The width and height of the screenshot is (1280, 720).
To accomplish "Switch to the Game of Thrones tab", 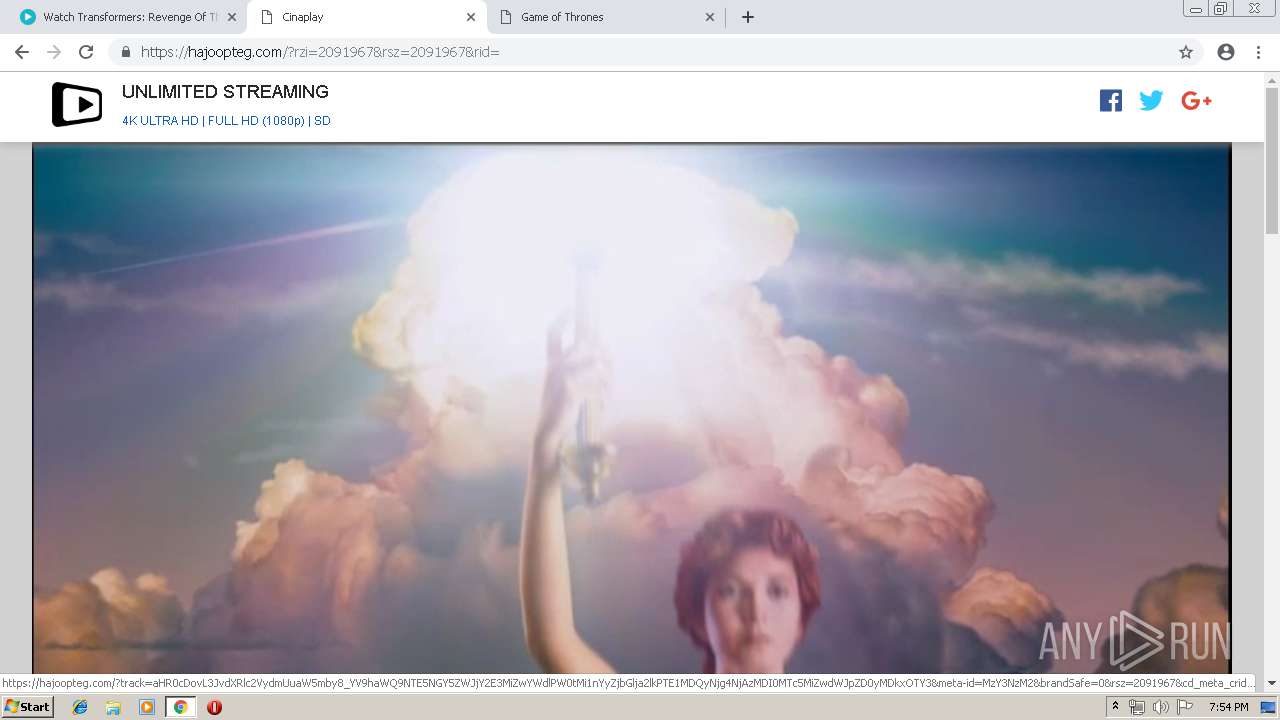I will 608,17.
